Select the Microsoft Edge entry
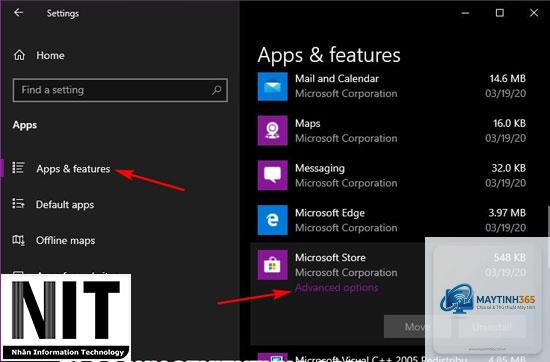Image resolution: width=550 pixels, height=362 pixels. [x=391, y=220]
